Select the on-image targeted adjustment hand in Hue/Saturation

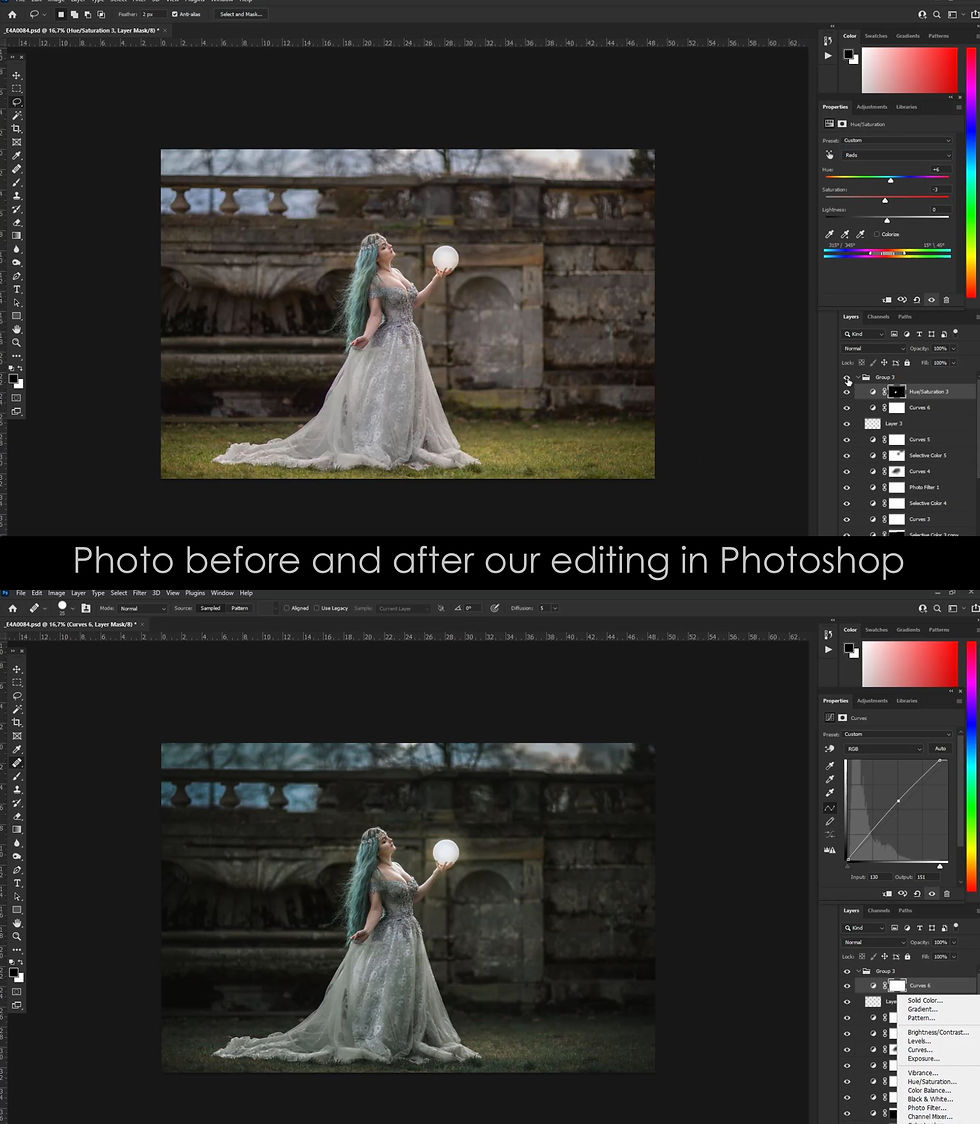pyautogui.click(x=829, y=155)
